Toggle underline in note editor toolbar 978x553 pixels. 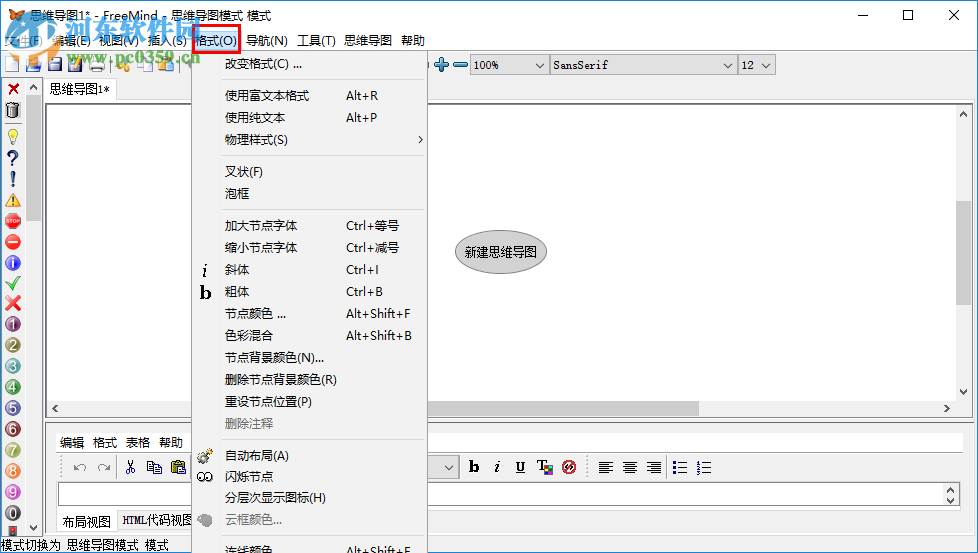tap(520, 467)
